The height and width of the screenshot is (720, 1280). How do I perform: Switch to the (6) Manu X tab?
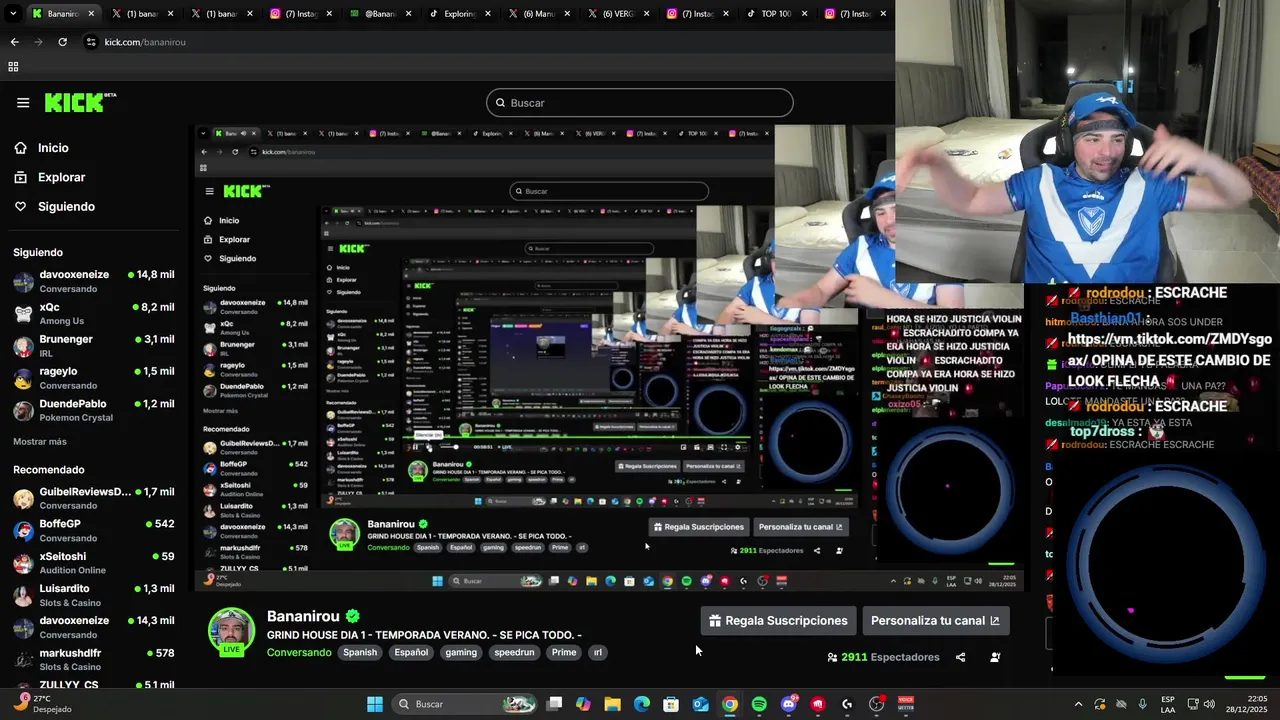pos(538,14)
